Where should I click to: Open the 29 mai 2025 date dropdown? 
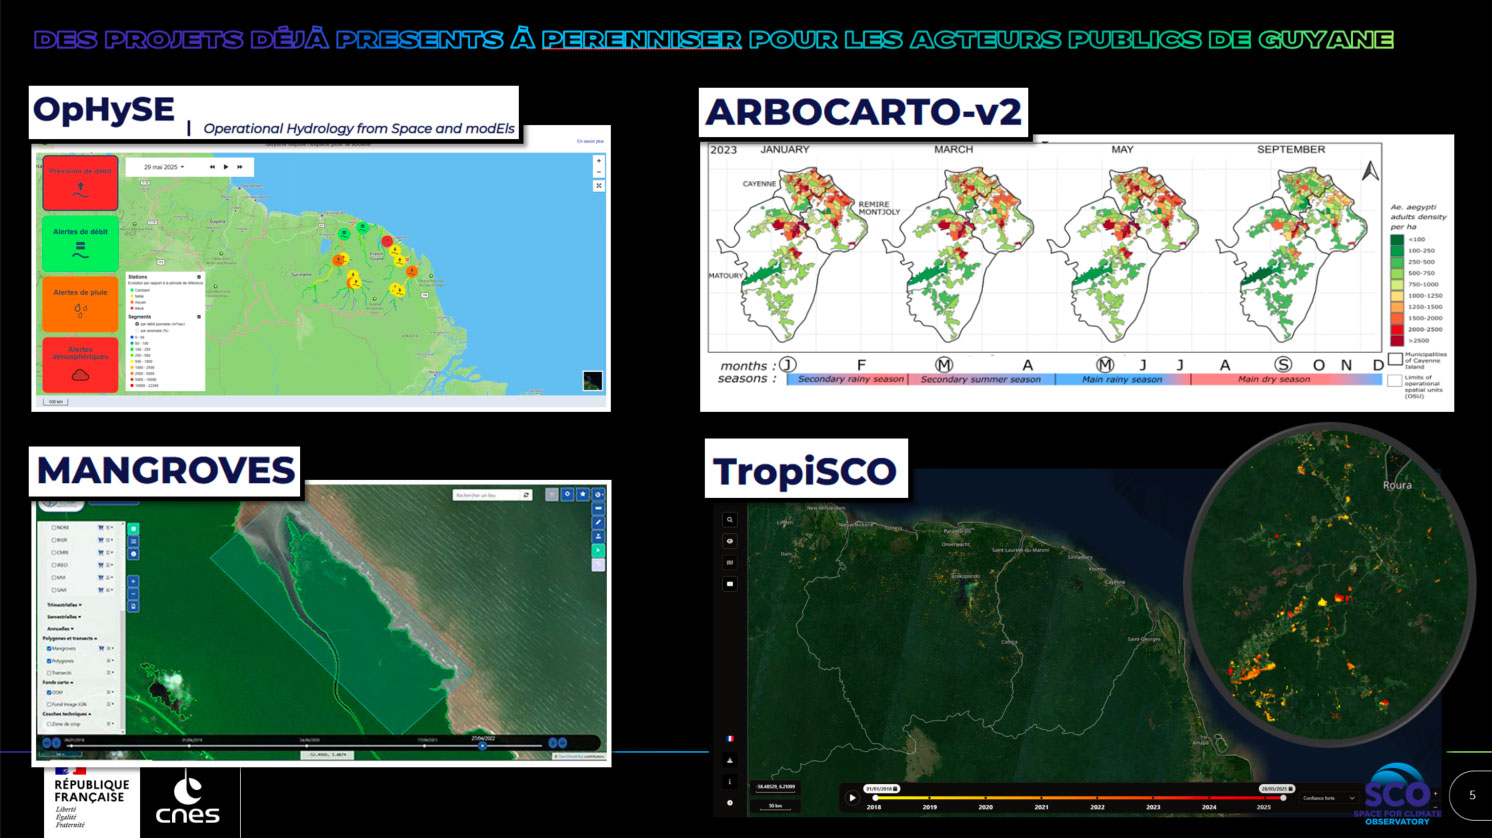coord(164,167)
